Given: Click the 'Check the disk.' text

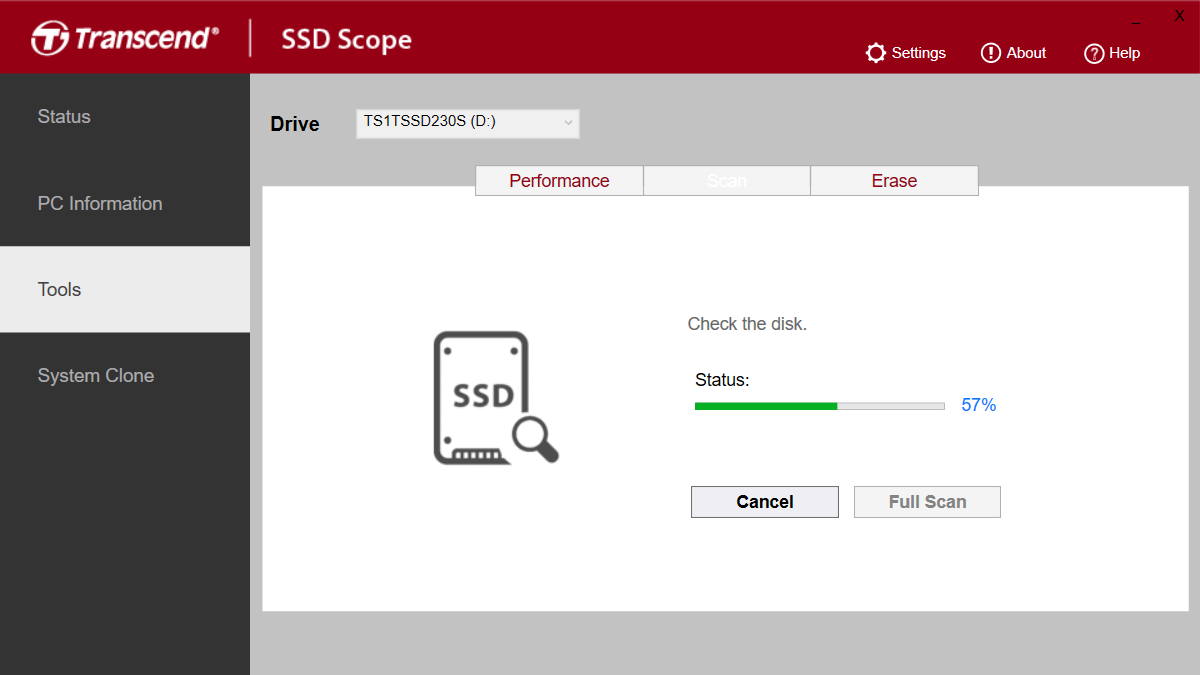Looking at the screenshot, I should [x=747, y=324].
